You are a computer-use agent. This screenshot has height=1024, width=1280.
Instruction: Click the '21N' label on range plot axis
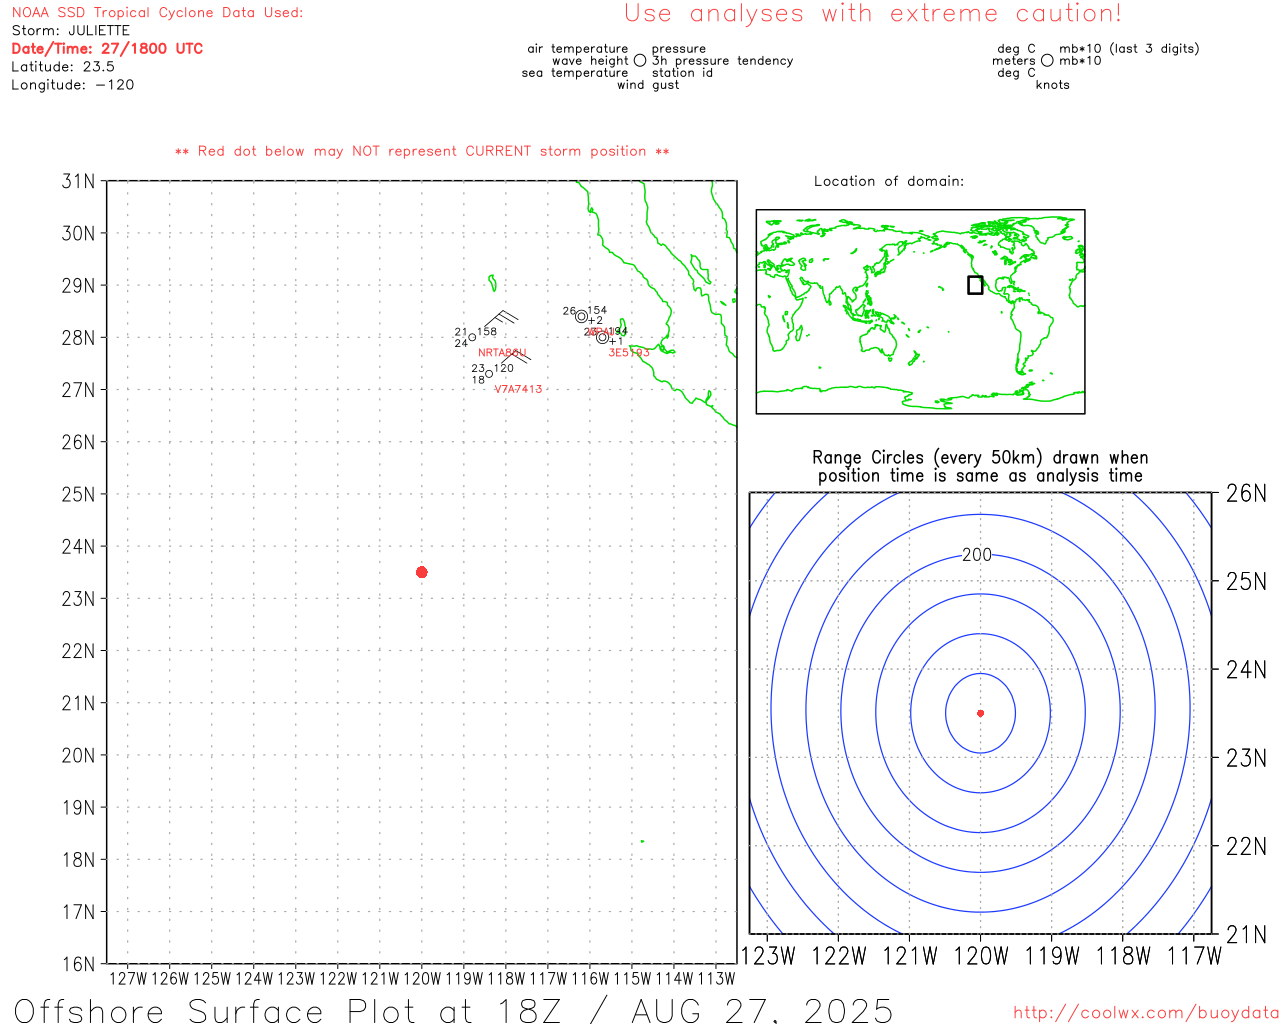(1246, 935)
